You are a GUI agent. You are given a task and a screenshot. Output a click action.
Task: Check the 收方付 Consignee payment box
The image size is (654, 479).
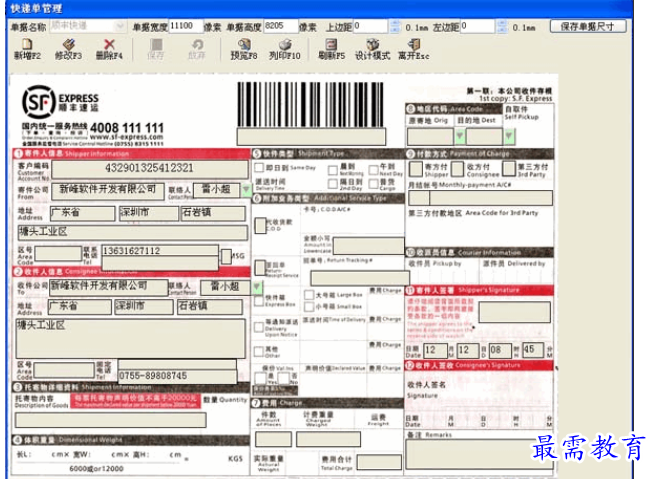coord(458,169)
